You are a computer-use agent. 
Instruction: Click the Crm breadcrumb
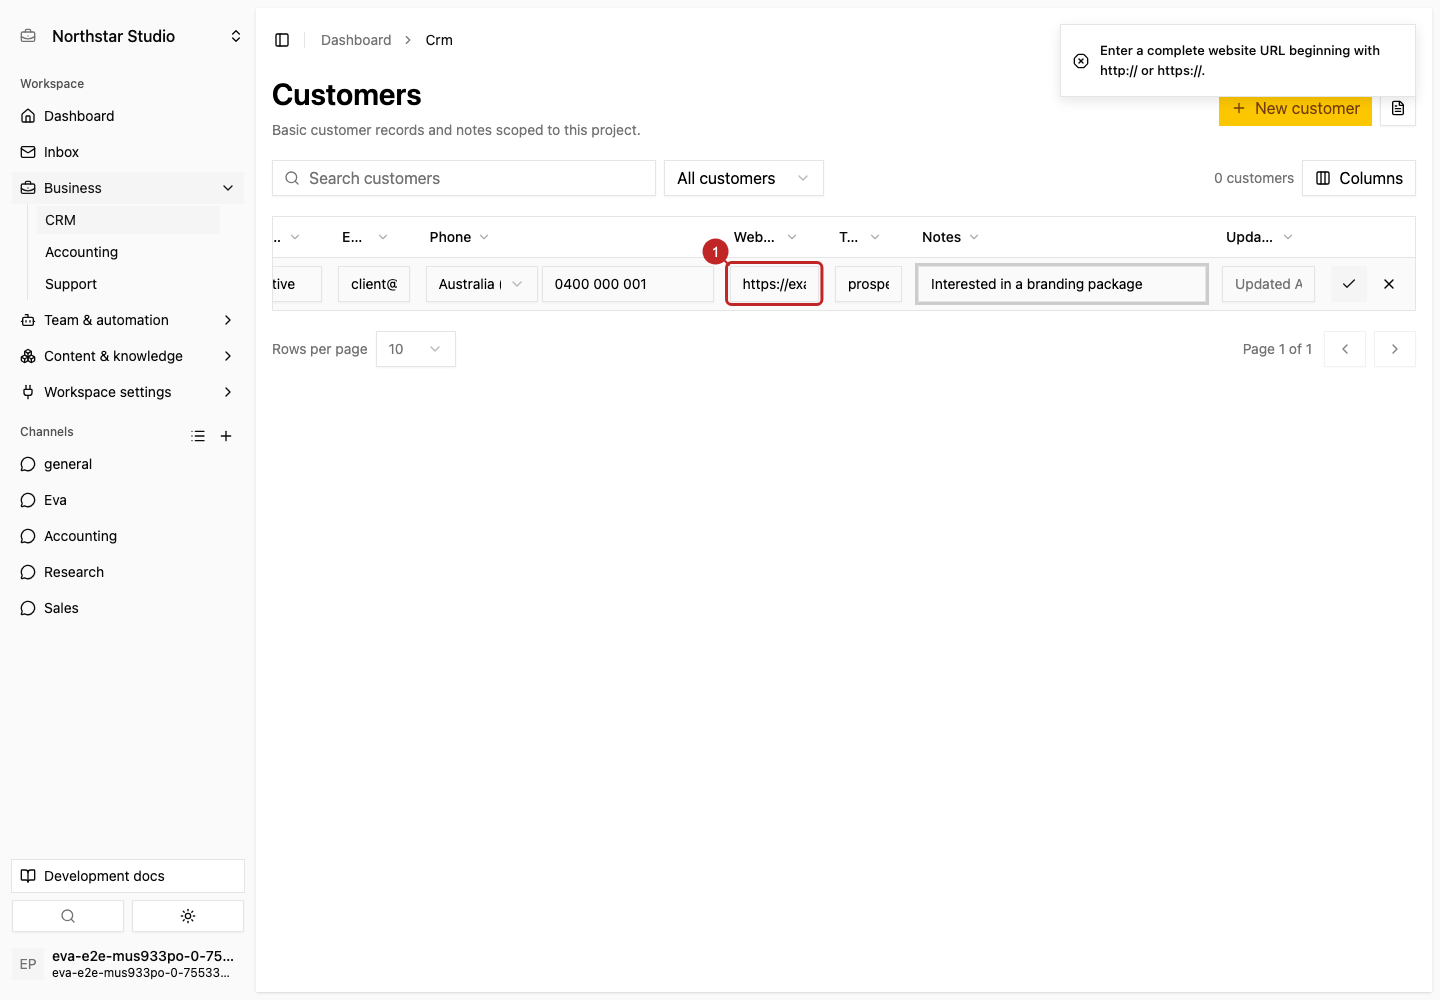point(439,40)
